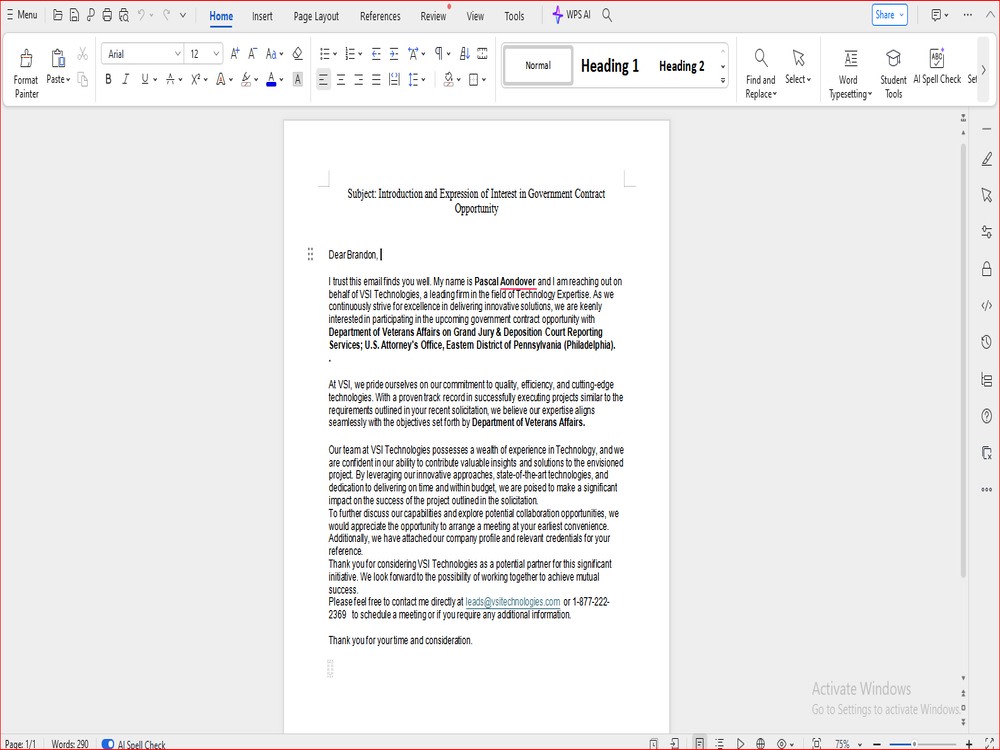
Task: Expand the numbered list dropdown
Action: pyautogui.click(x=360, y=54)
